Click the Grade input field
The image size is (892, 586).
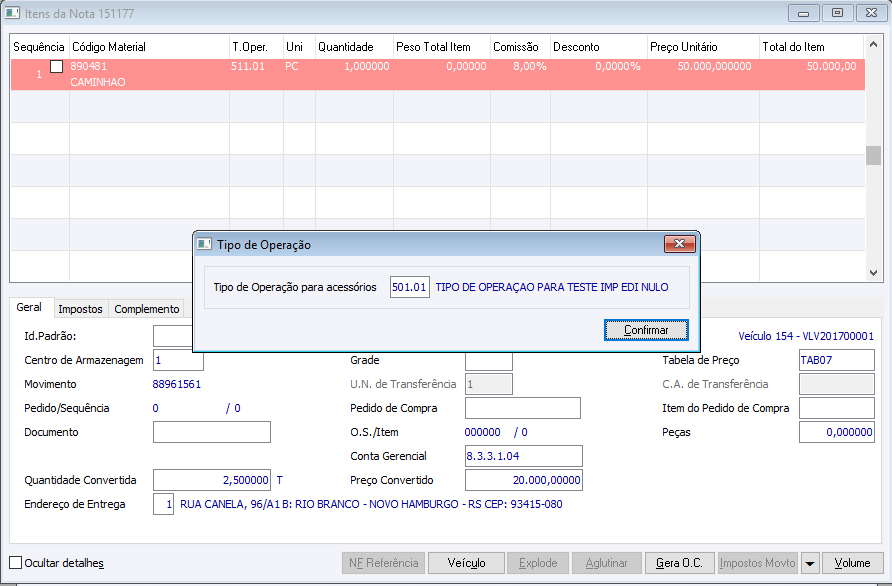489,360
